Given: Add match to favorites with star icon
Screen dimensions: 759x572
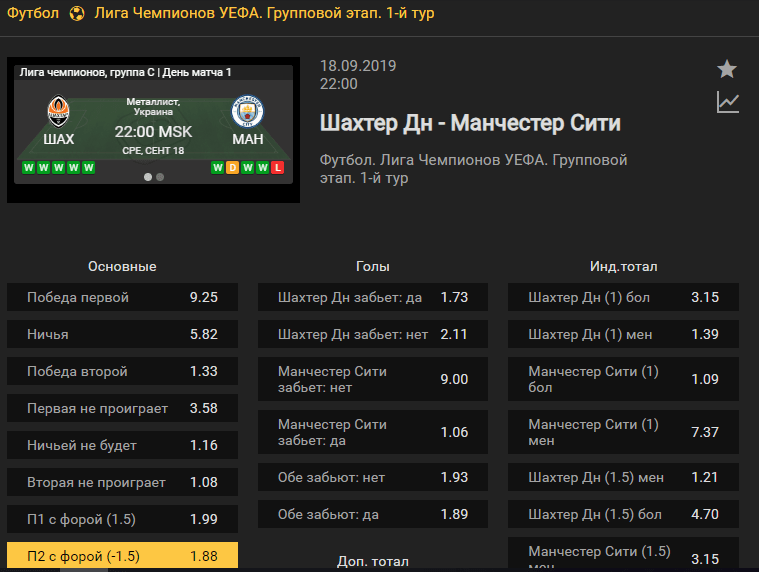Looking at the screenshot, I should [727, 69].
